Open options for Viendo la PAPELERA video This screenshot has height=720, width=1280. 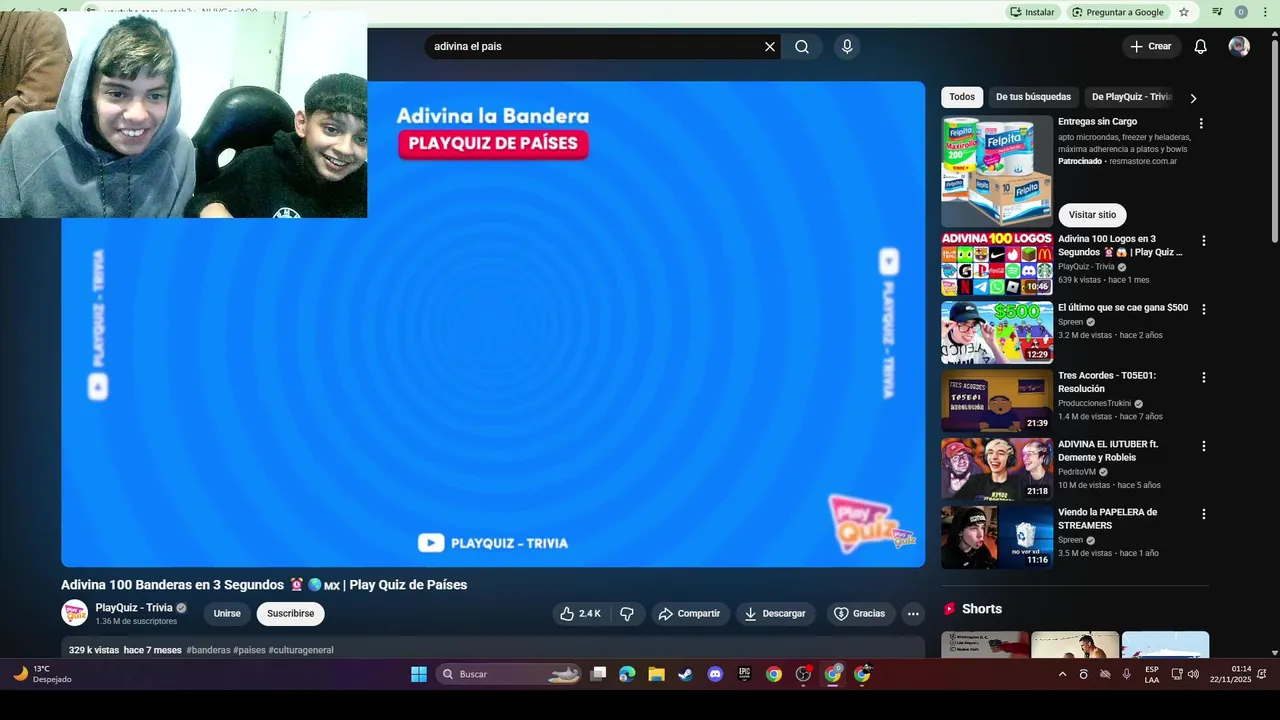(1203, 514)
